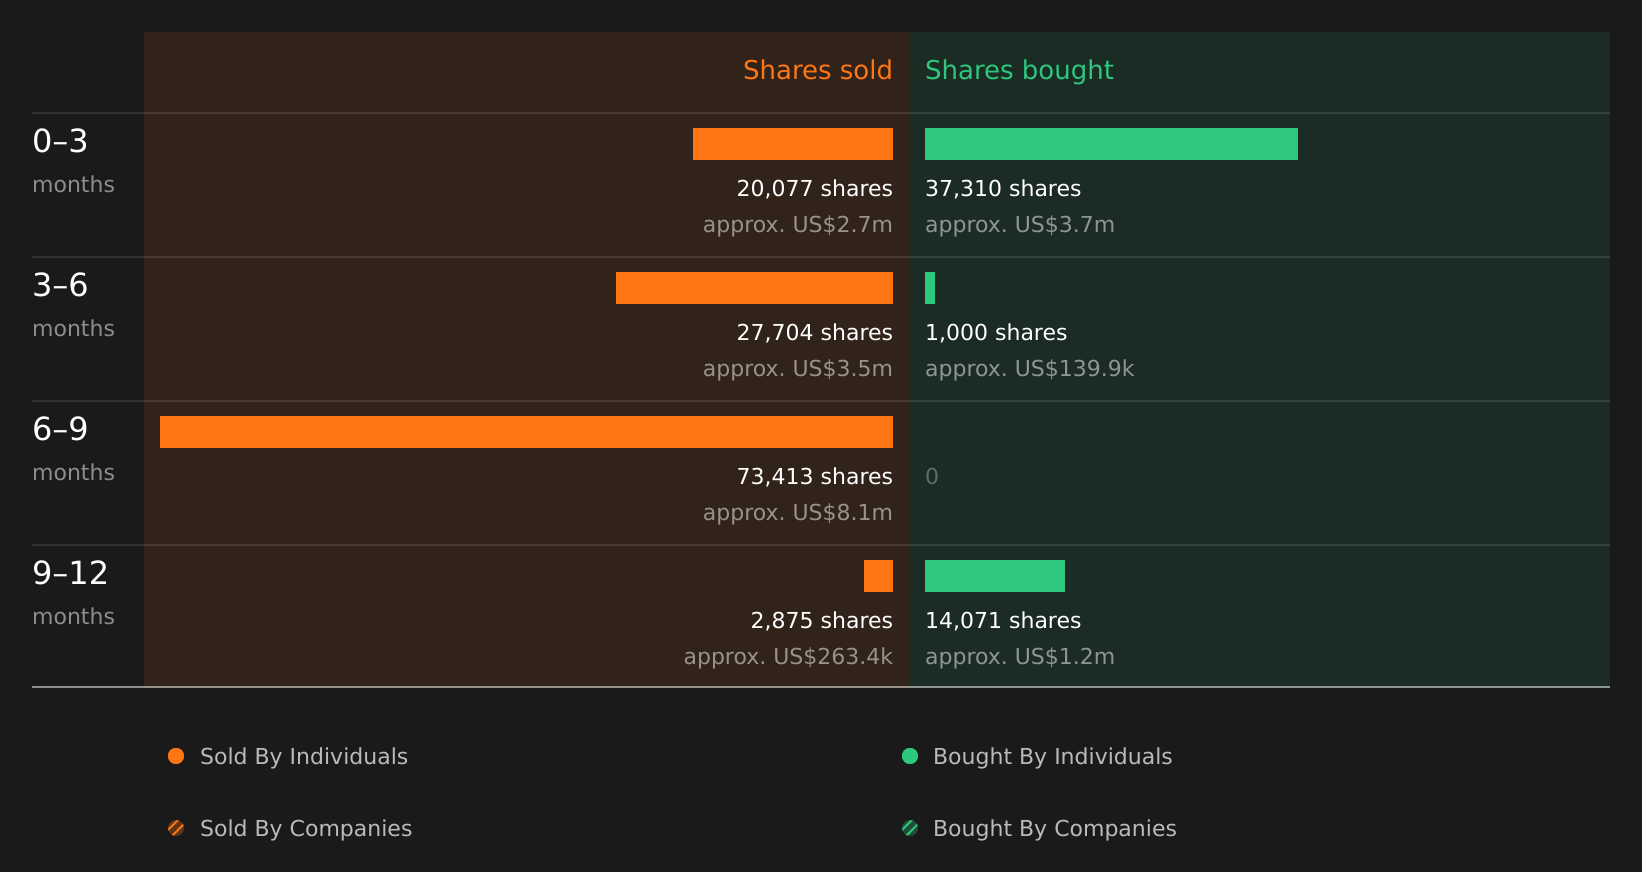Screen dimensions: 1642x872
Task: Select the 27,704 shares value
Action: [814, 333]
